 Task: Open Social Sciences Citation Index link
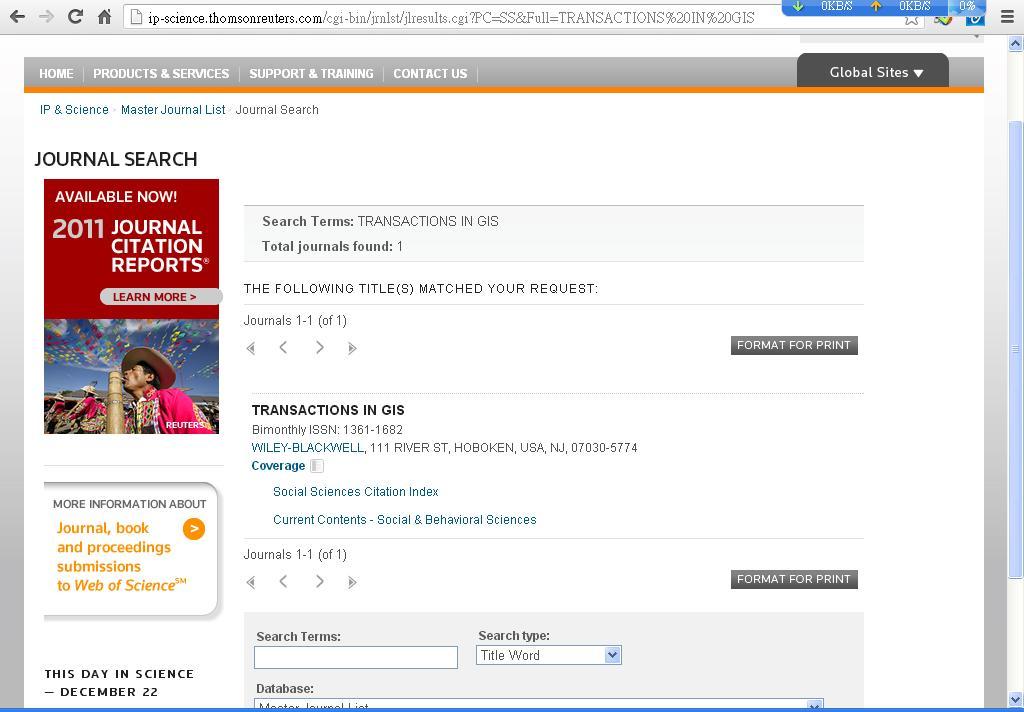click(x=355, y=492)
